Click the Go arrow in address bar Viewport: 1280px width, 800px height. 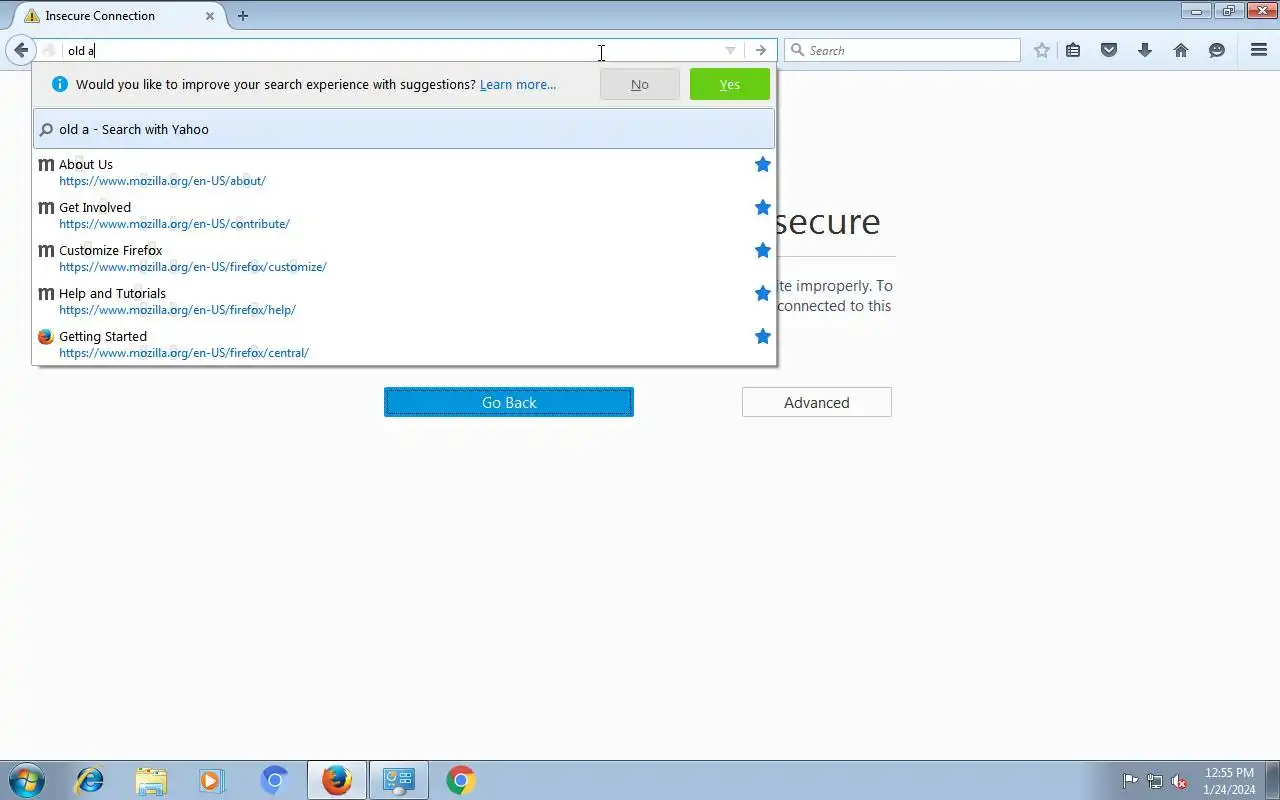(761, 50)
